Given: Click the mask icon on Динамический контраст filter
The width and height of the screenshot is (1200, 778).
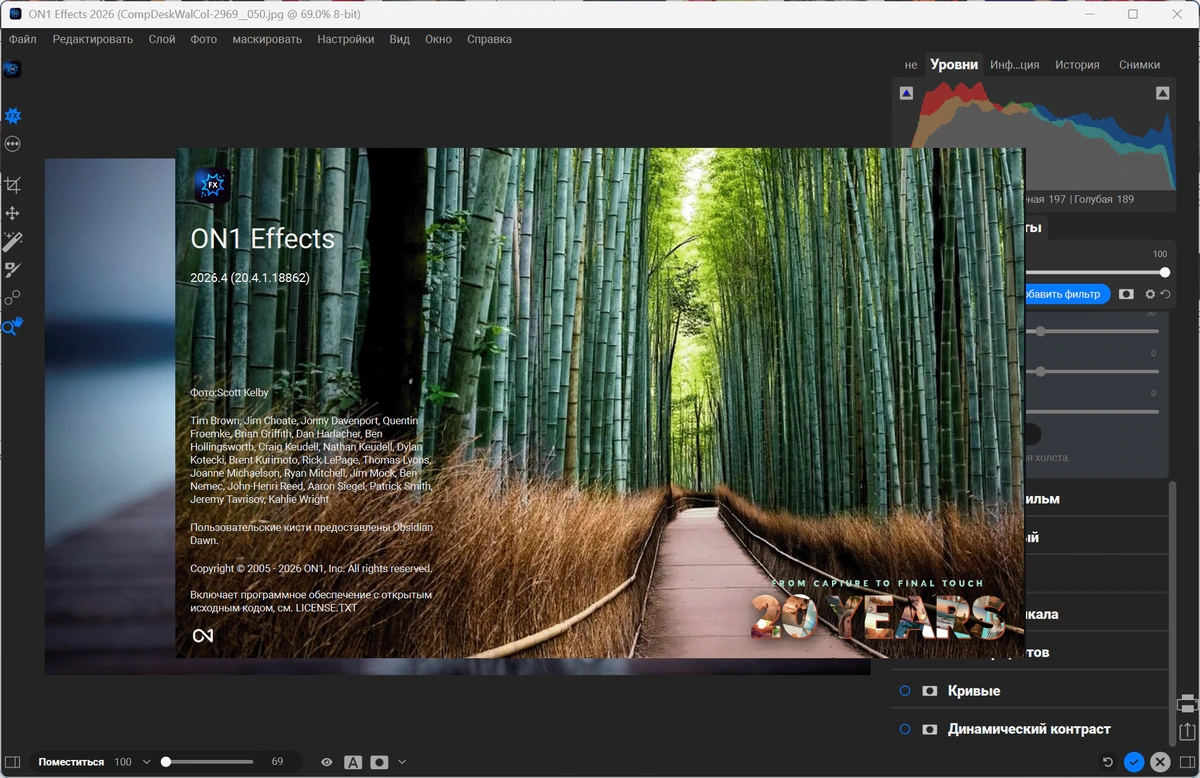Looking at the screenshot, I should click(930, 729).
